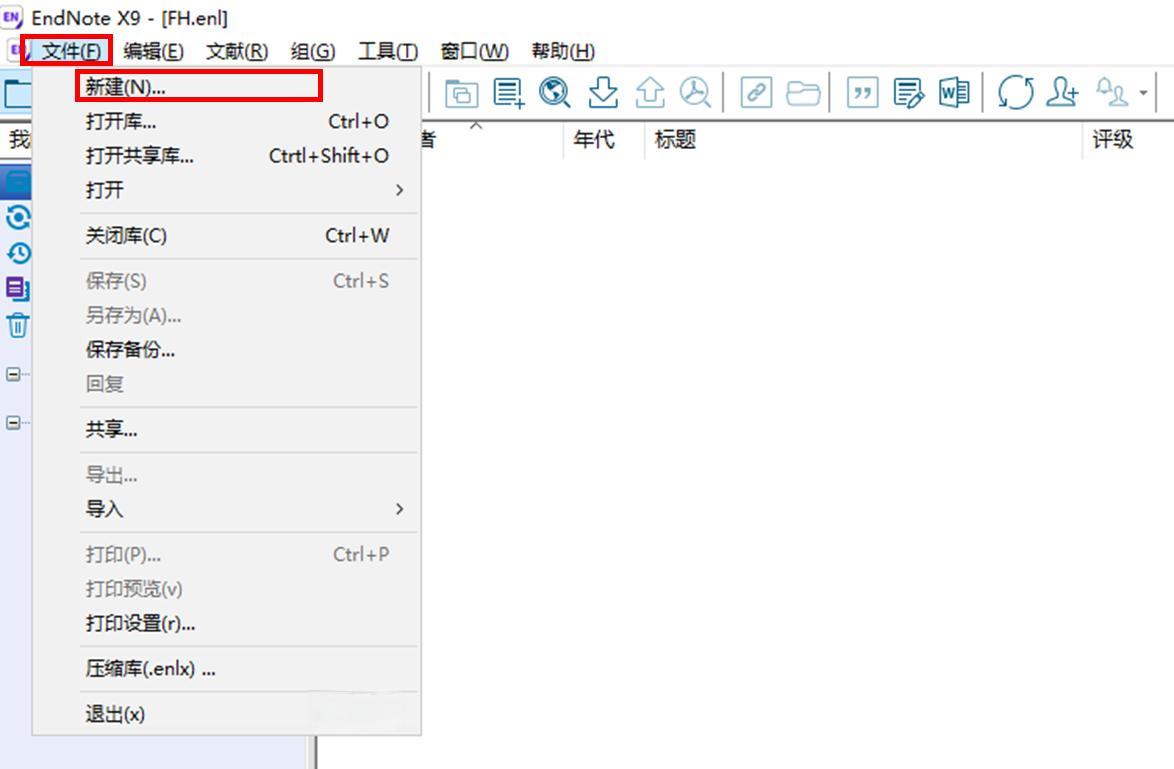Open the 组(G) menu

(312, 51)
